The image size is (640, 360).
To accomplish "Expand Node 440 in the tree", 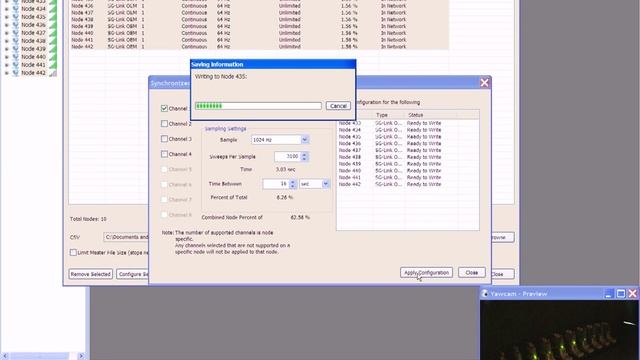I will coord(6,57).
